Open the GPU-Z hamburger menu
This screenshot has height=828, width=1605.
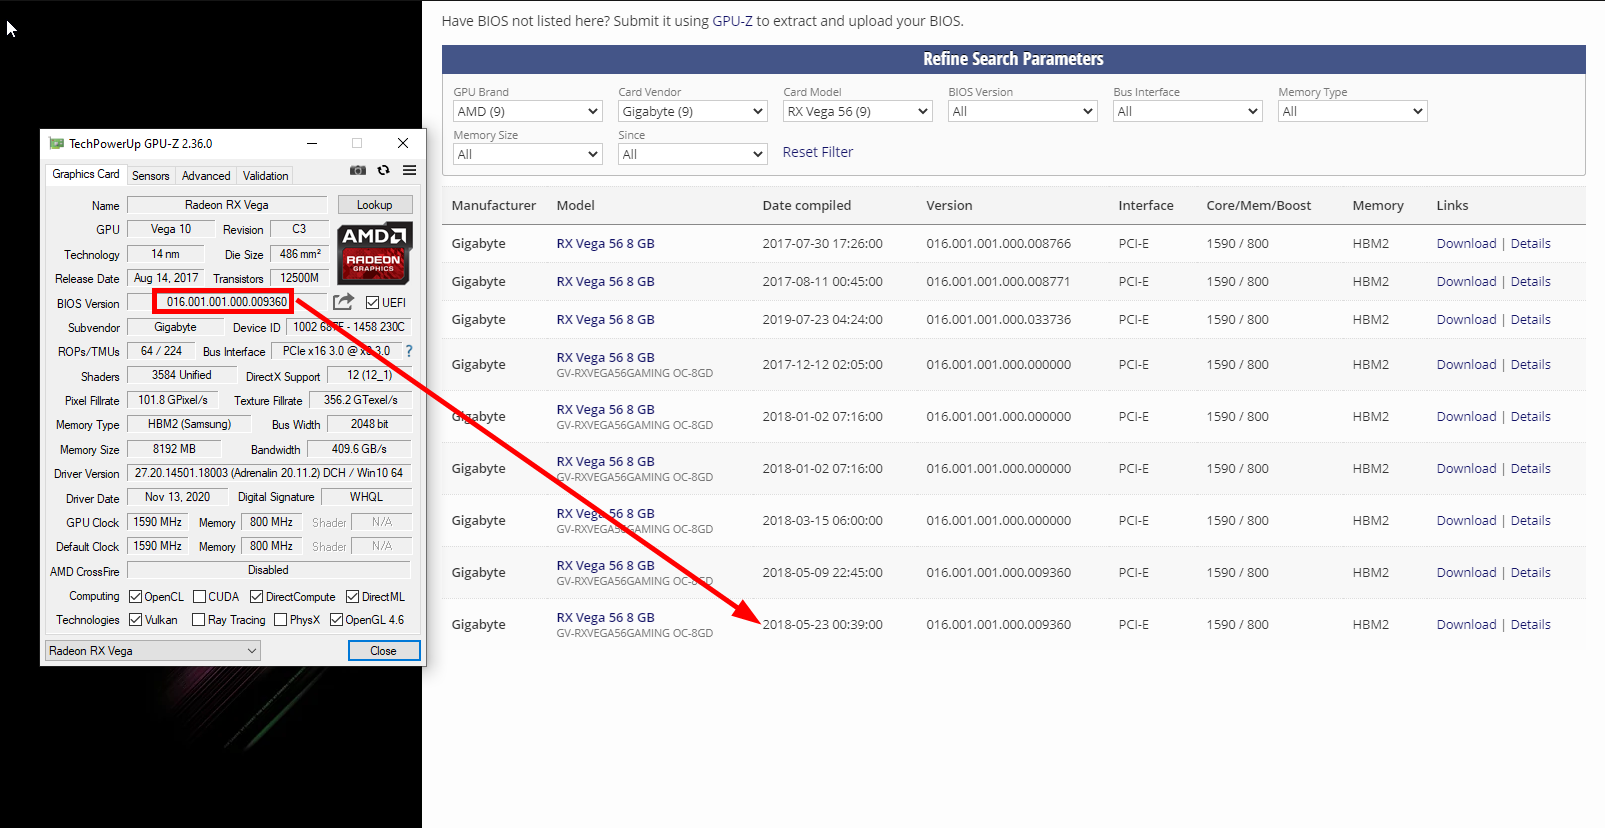coord(409,170)
